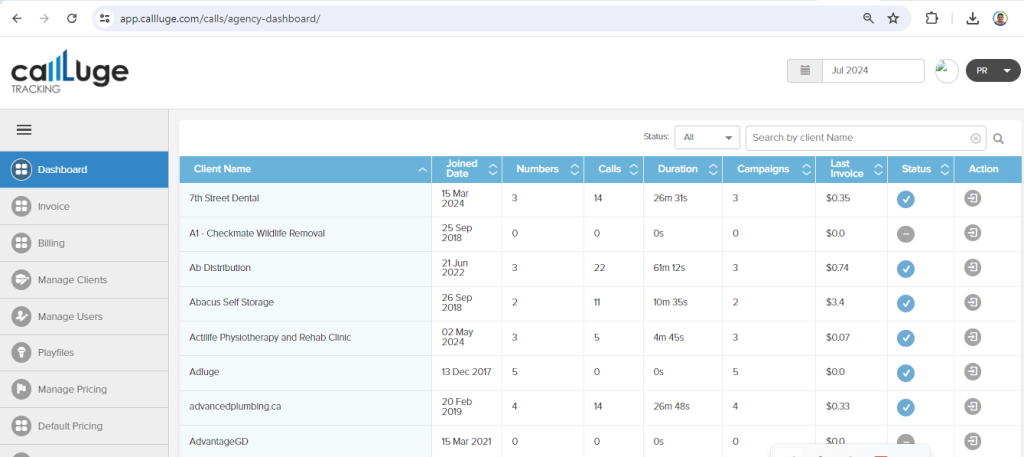This screenshot has width=1024, height=457.
Task: Toggle status for Ab Distribution
Action: pyautogui.click(x=906, y=268)
